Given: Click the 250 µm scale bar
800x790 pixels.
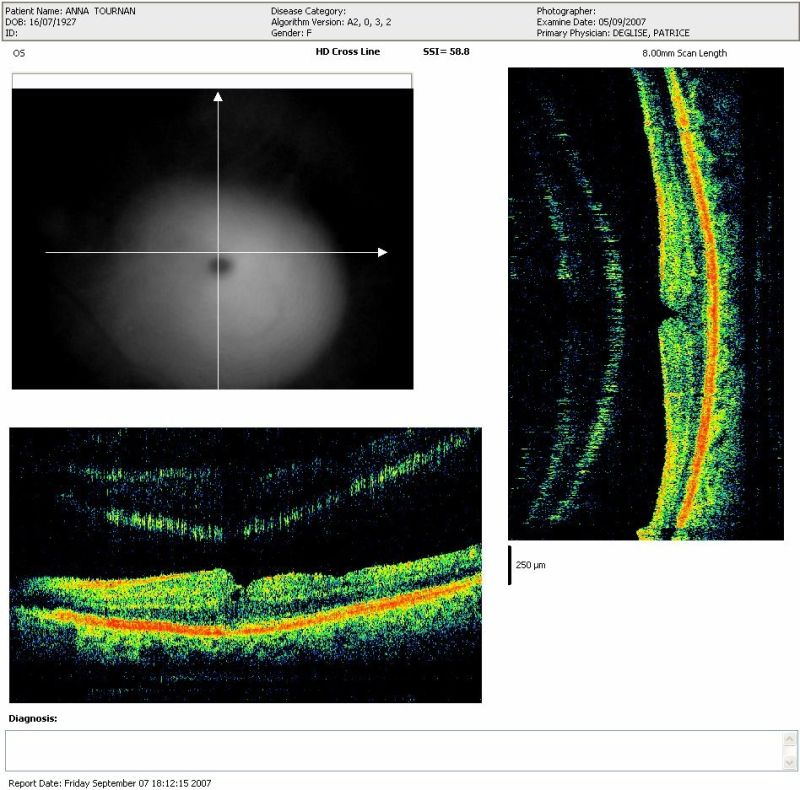Looking at the screenshot, I should coord(510,565).
